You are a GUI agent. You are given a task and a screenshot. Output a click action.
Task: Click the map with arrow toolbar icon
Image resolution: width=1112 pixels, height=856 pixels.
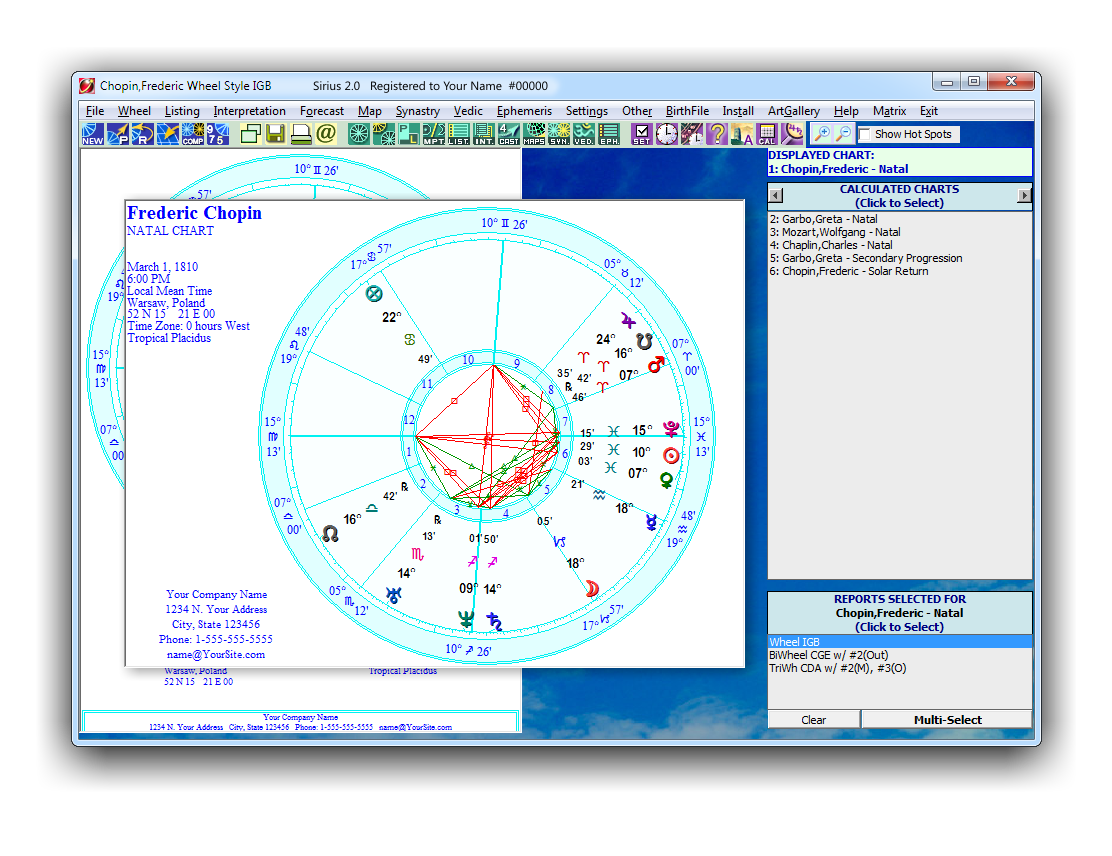point(167,134)
